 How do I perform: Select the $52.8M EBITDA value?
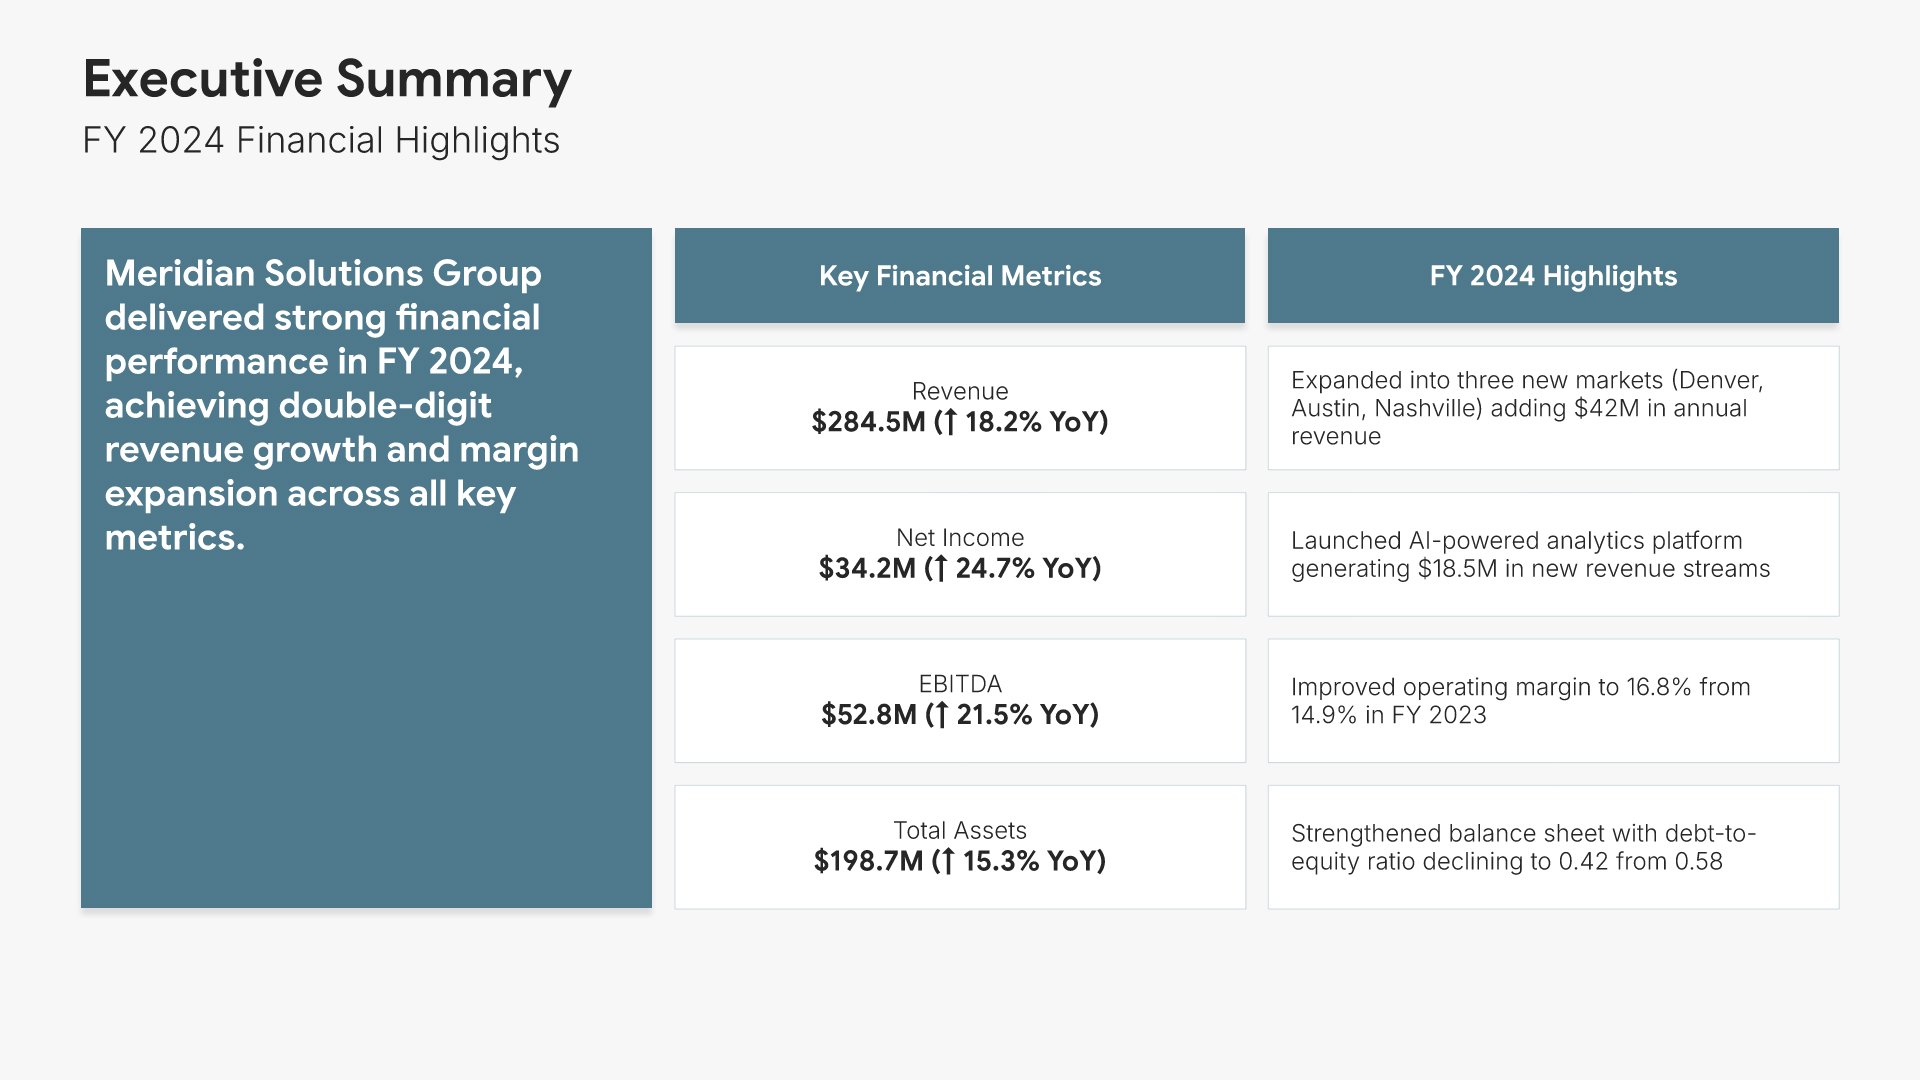[868, 715]
